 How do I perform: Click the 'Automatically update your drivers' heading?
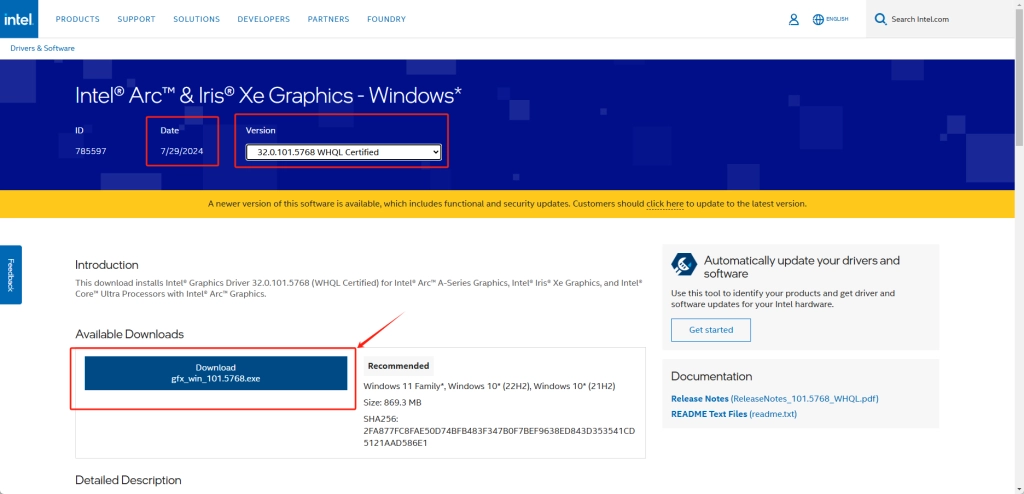(x=801, y=267)
